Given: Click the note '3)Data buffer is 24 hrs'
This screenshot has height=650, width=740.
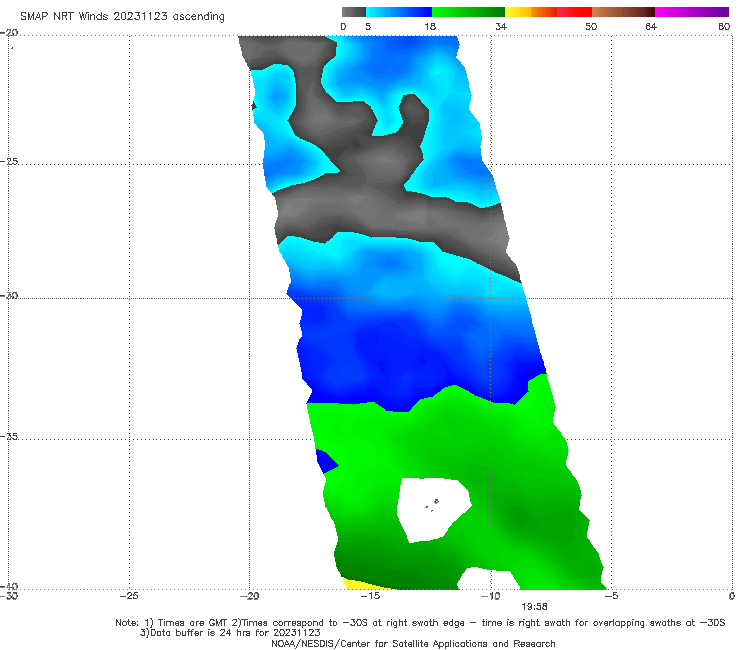Looking at the screenshot, I should [x=230, y=633].
